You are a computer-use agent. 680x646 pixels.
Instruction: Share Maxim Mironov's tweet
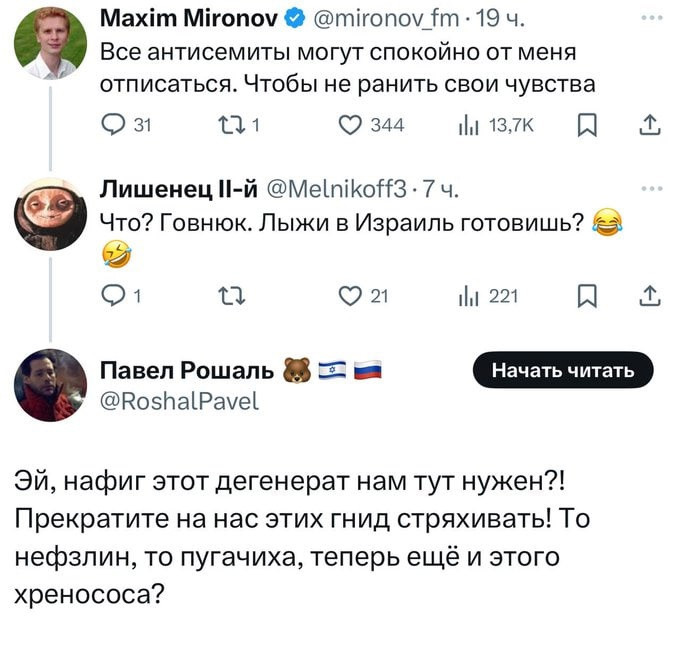(649, 125)
